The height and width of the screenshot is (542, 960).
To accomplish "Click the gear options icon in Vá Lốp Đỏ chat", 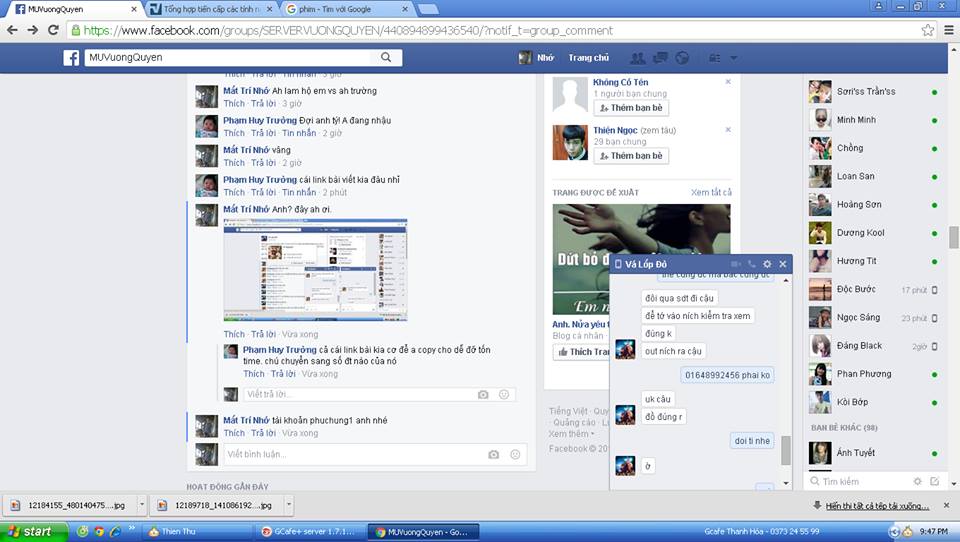I will 767,264.
